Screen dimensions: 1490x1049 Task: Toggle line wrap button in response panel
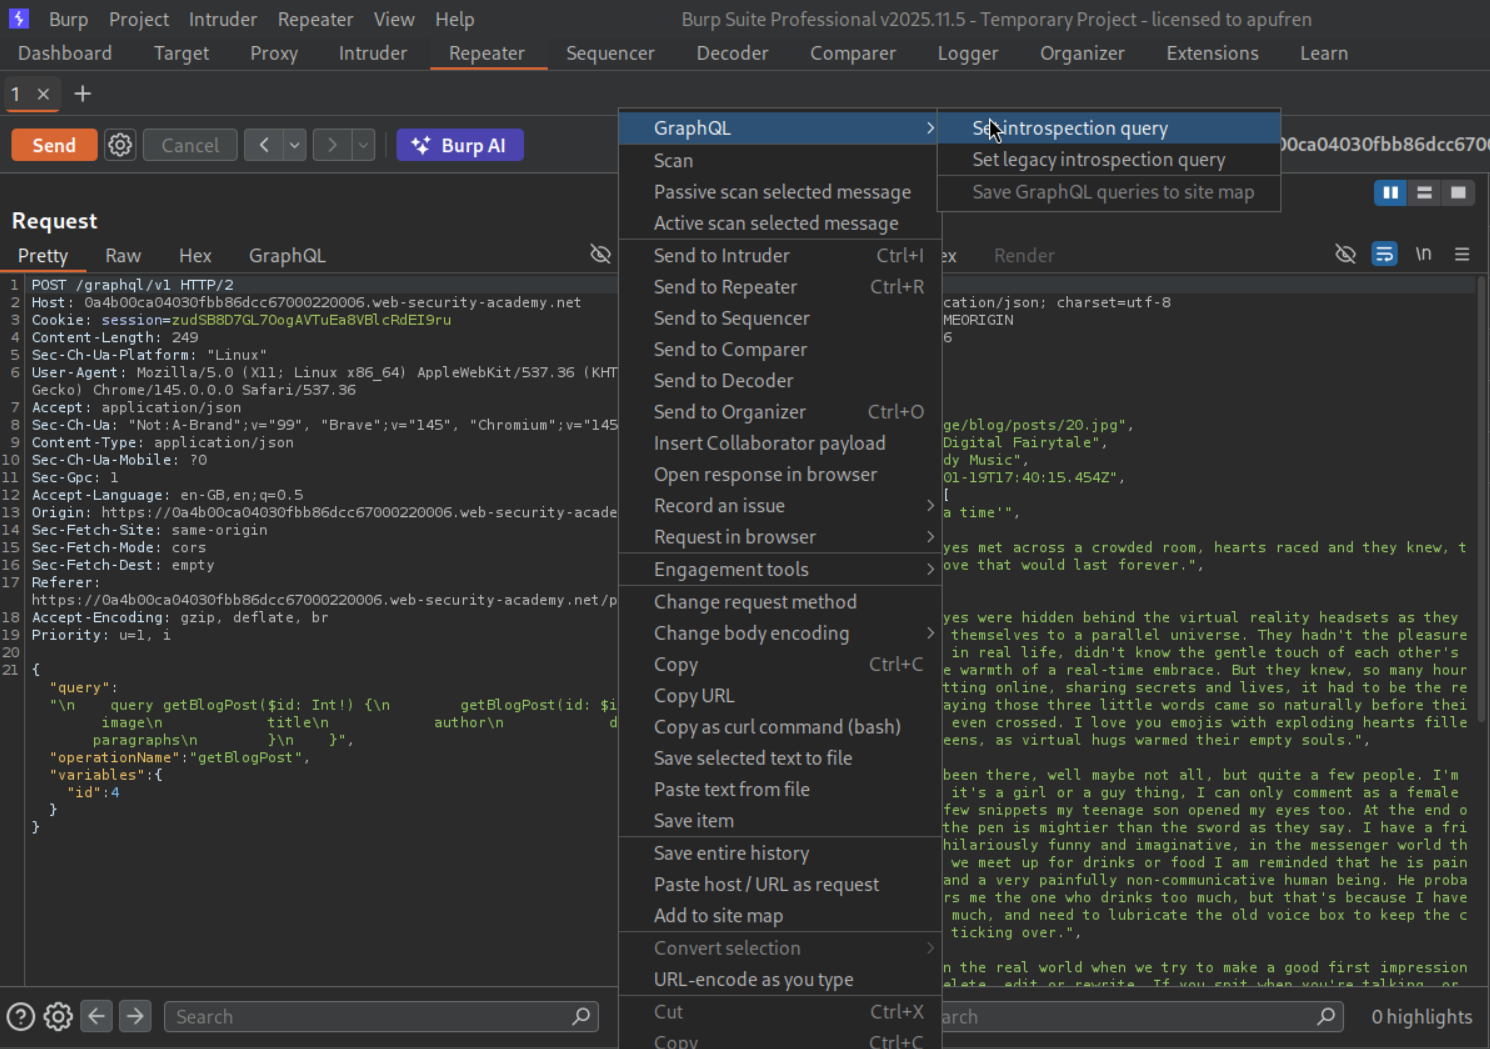1384,255
